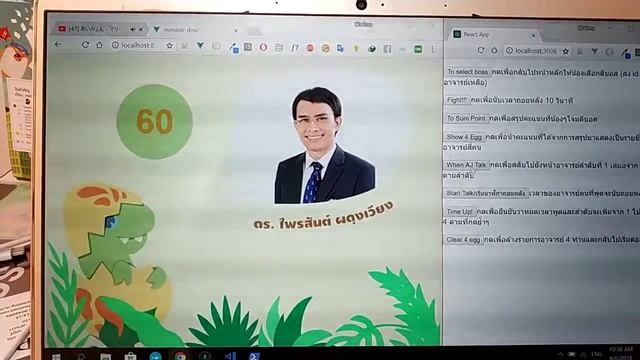Reload the page in right browser window
The height and width of the screenshot is (360, 640).
[x=481, y=50]
